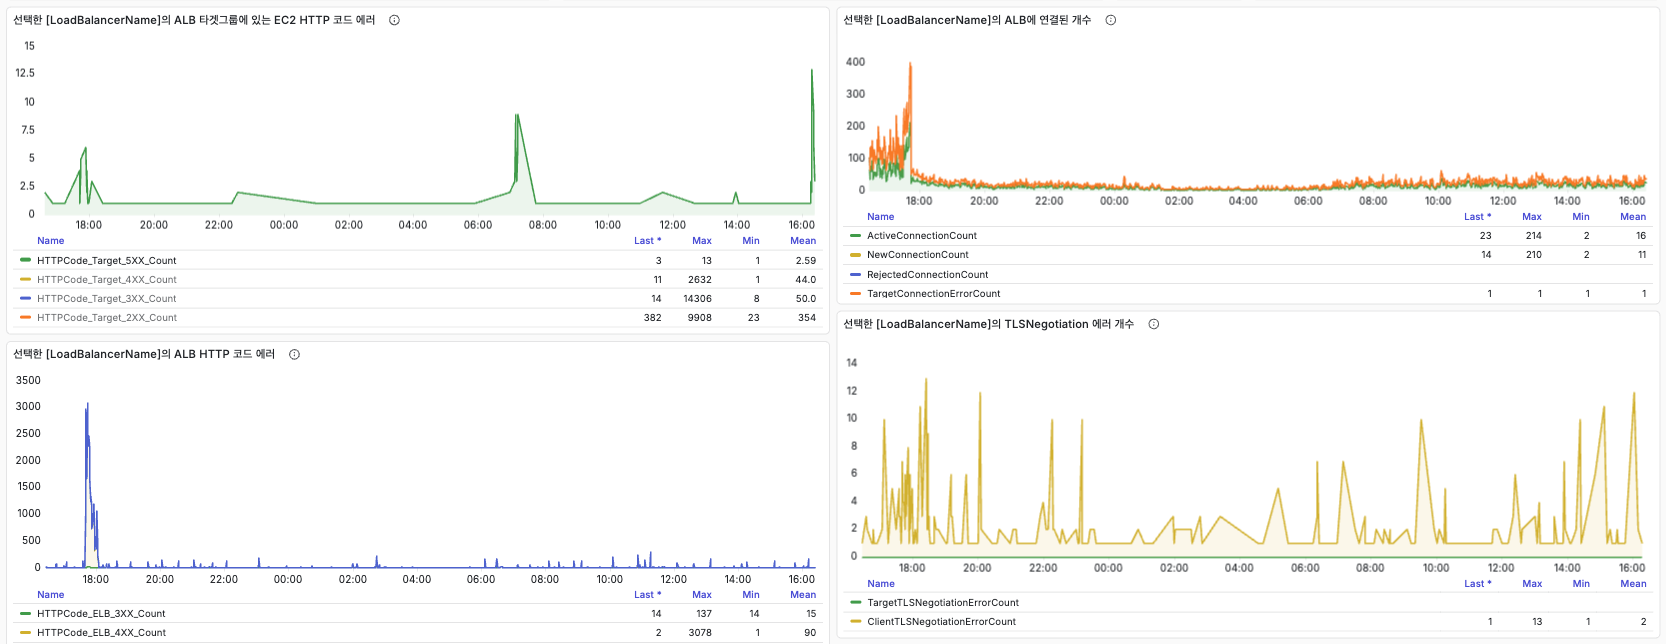Sort ALB HTTP code error legend by Last
This screenshot has width=1666, height=644.
coord(646,595)
